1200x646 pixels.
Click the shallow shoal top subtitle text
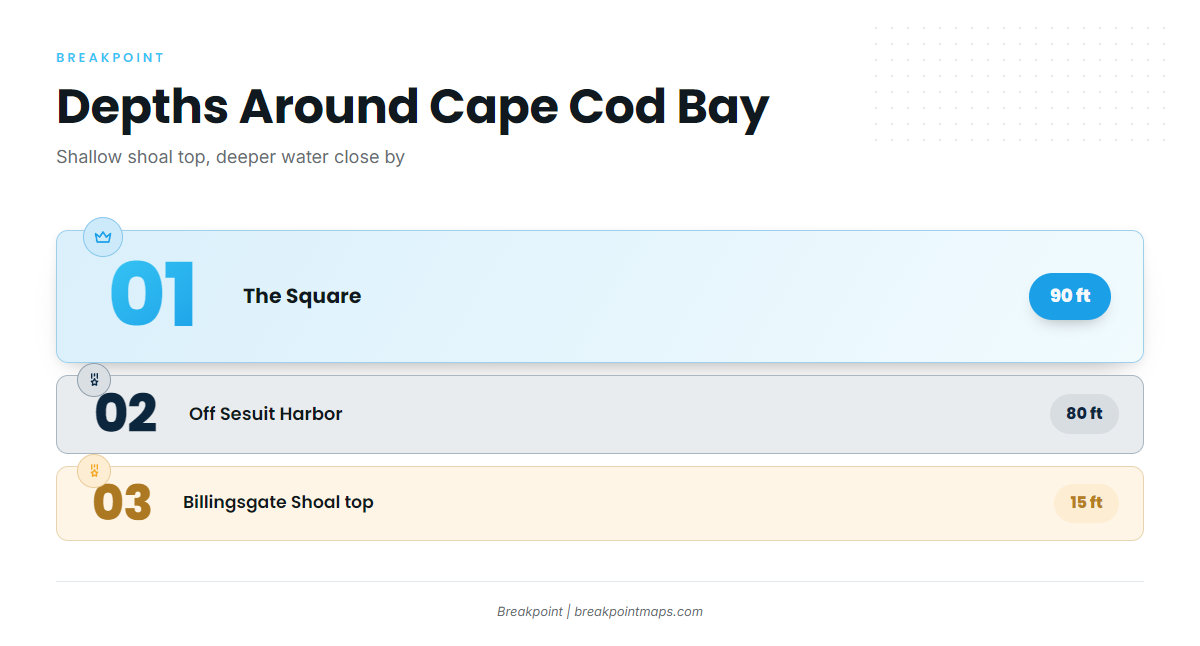pos(230,157)
